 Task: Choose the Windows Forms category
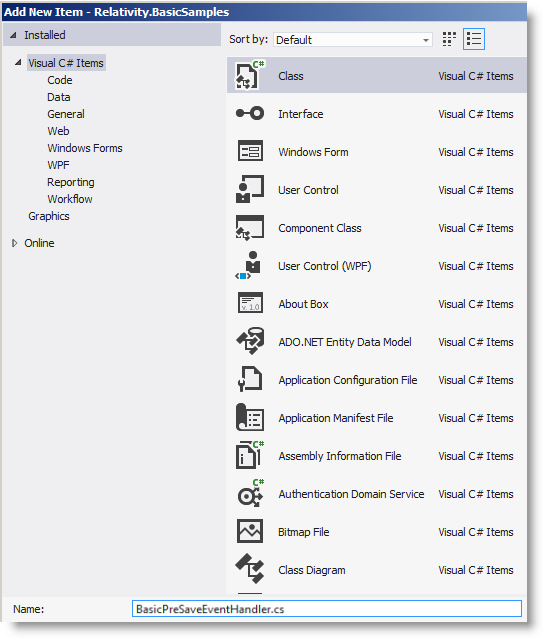coord(85,148)
